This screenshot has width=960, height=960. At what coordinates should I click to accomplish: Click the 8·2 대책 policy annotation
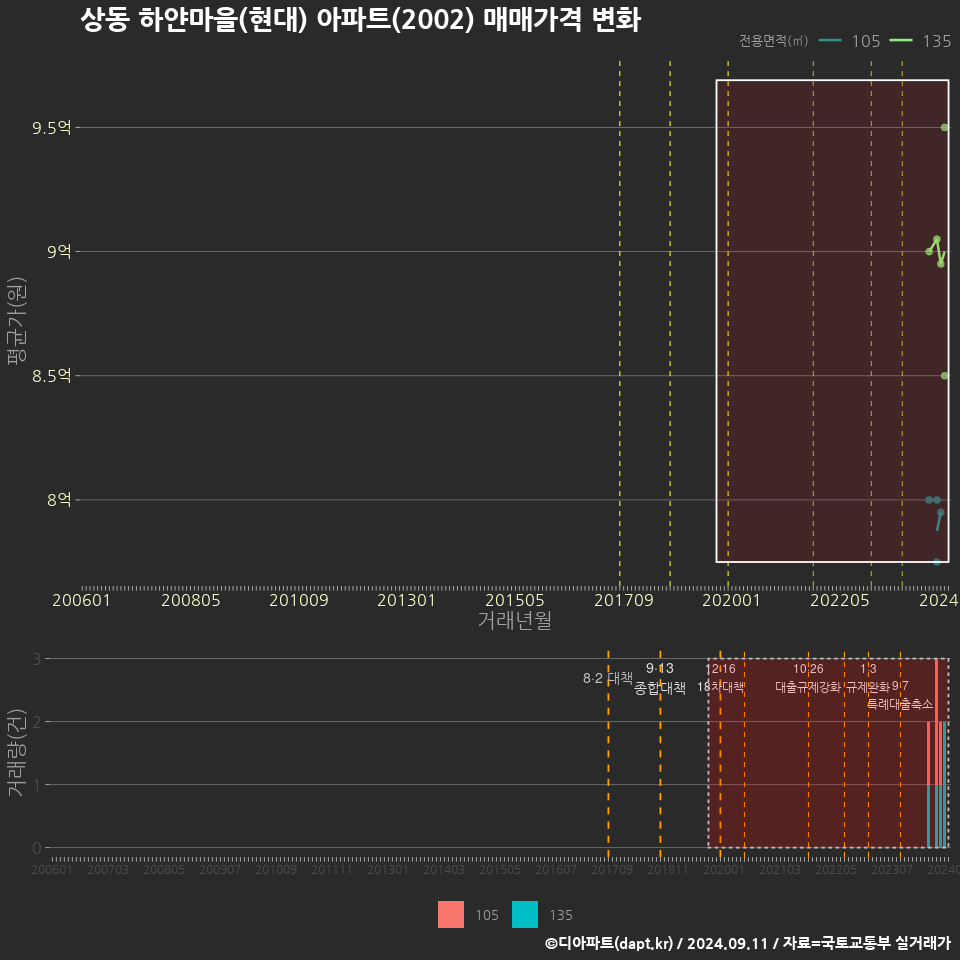pos(607,678)
